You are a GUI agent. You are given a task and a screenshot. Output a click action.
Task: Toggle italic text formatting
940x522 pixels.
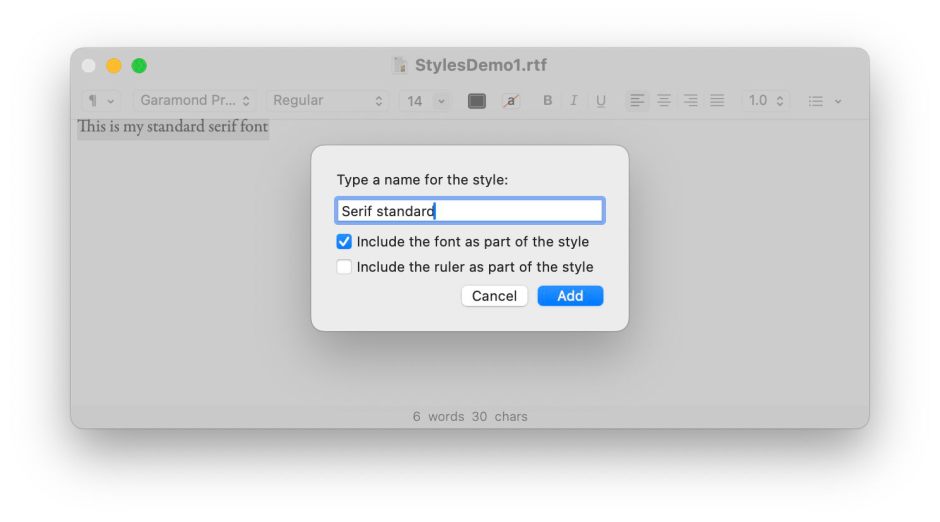point(573,101)
